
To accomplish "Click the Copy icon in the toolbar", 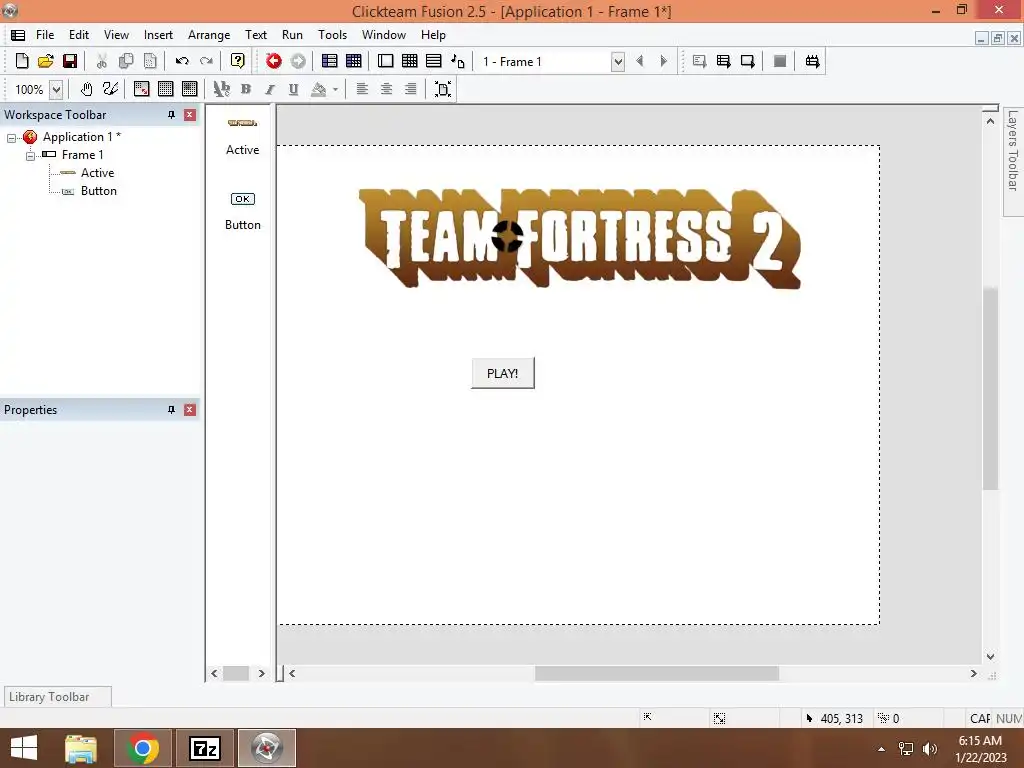I will [126, 61].
